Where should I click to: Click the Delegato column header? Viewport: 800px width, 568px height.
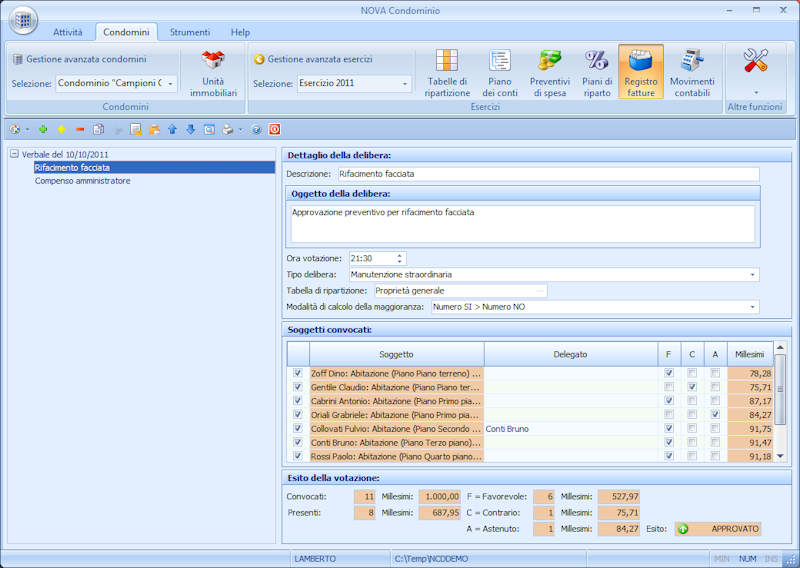click(570, 354)
